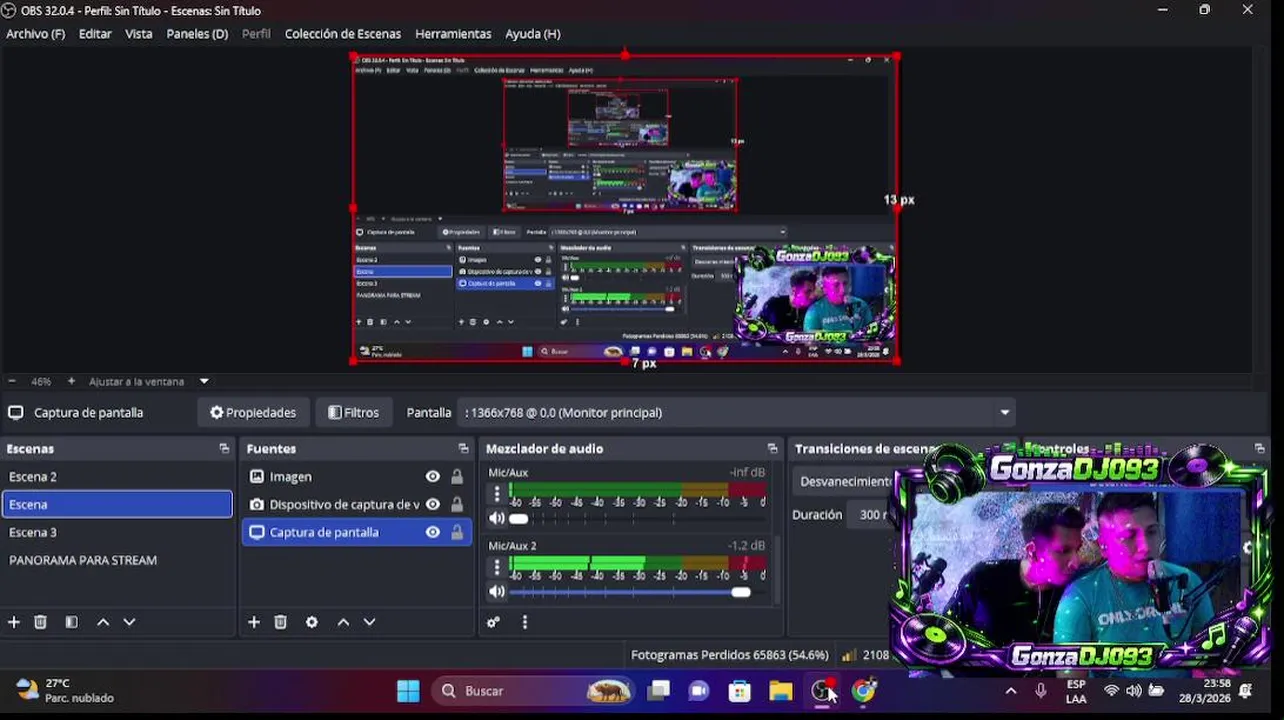The image size is (1284, 720).
Task: Select the PANORAMA PARA STREAM scene
Action: coord(117,561)
